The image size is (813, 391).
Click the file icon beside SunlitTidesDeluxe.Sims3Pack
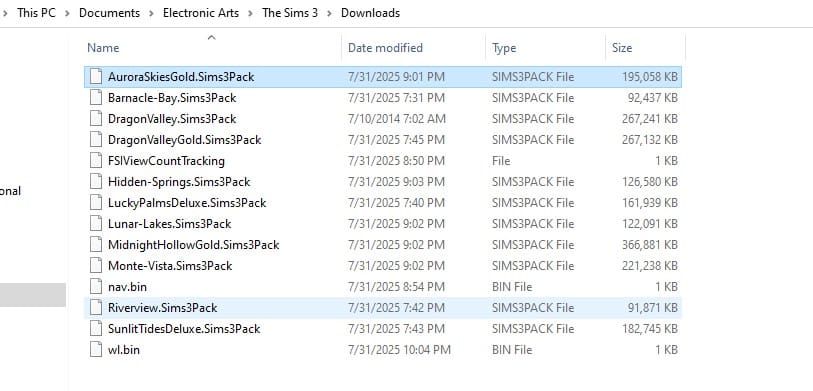click(x=96, y=329)
